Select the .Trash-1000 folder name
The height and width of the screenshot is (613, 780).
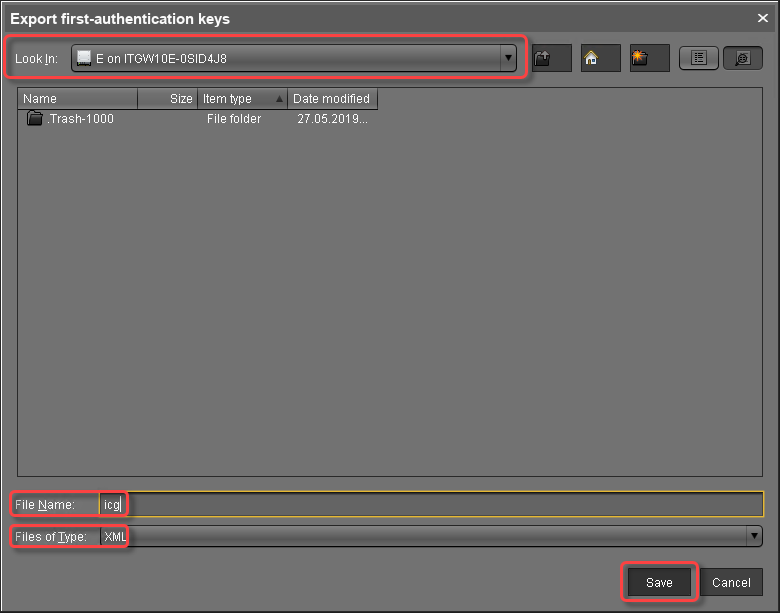pos(81,119)
